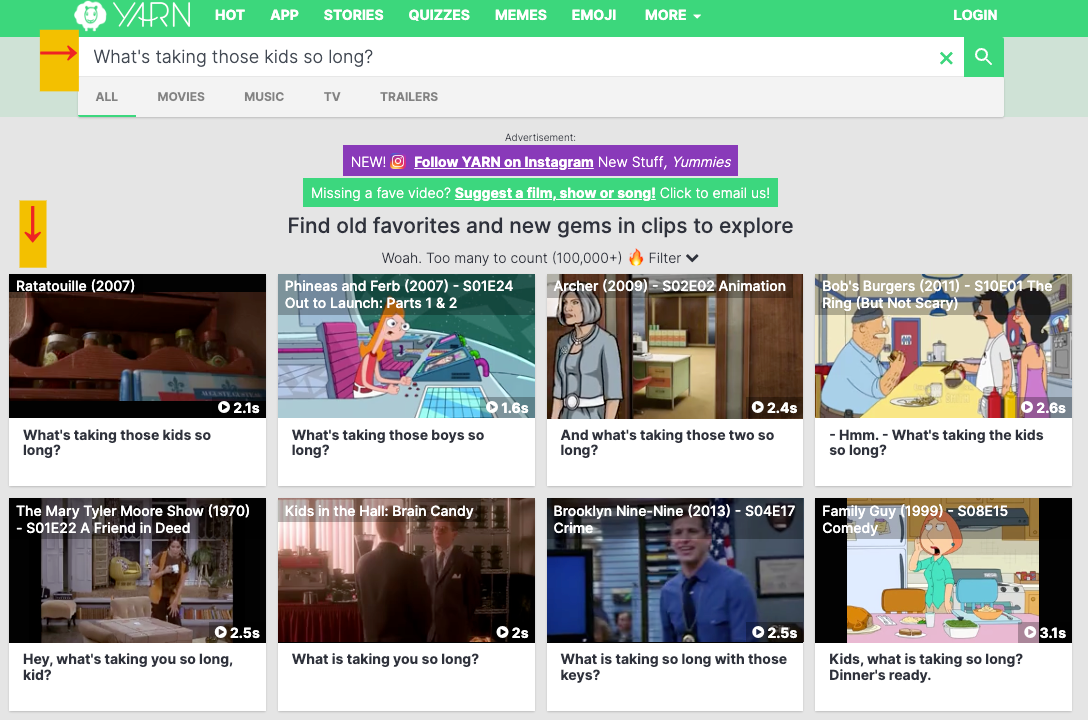This screenshot has height=720, width=1088.
Task: Click caption "What is taking so long with those keys?"
Action: 673,667
